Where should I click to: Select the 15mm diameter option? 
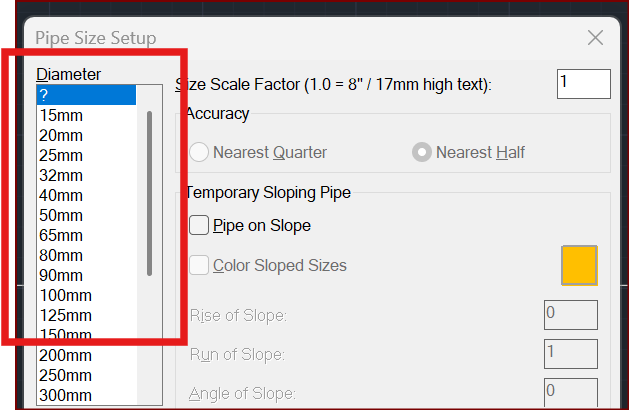(x=61, y=115)
